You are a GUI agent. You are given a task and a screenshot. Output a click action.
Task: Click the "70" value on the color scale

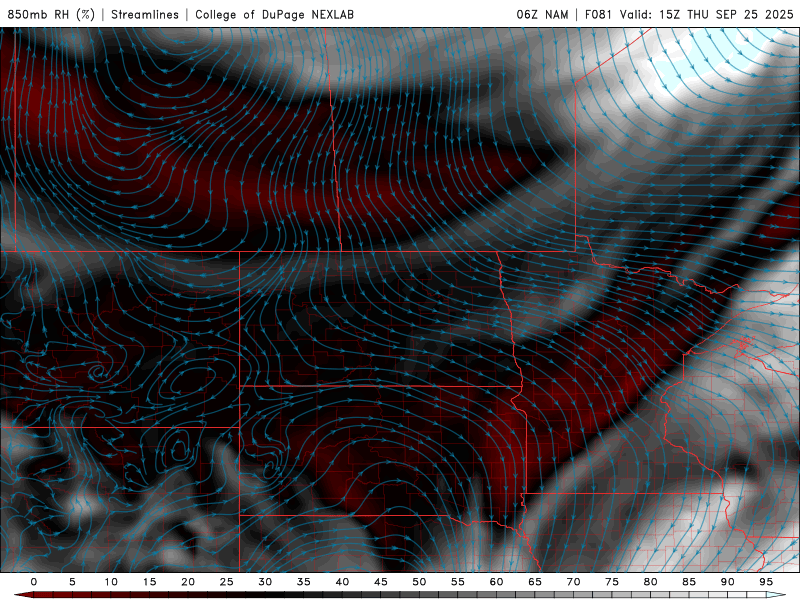point(573,582)
